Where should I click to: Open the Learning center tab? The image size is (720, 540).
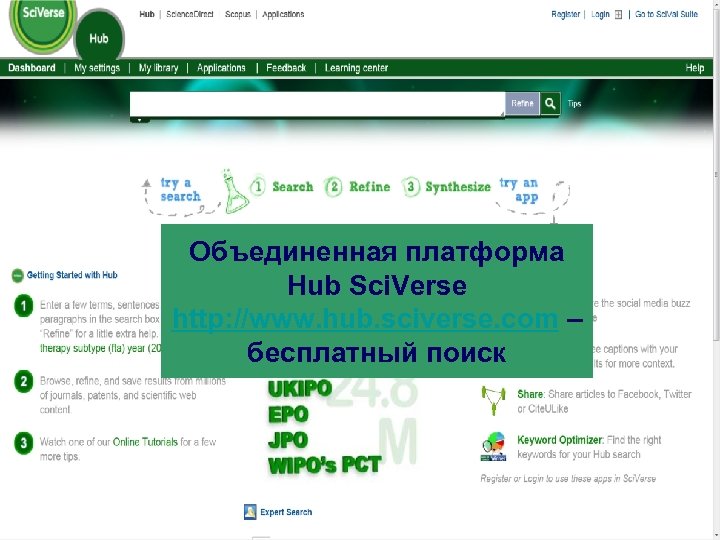pos(356,68)
